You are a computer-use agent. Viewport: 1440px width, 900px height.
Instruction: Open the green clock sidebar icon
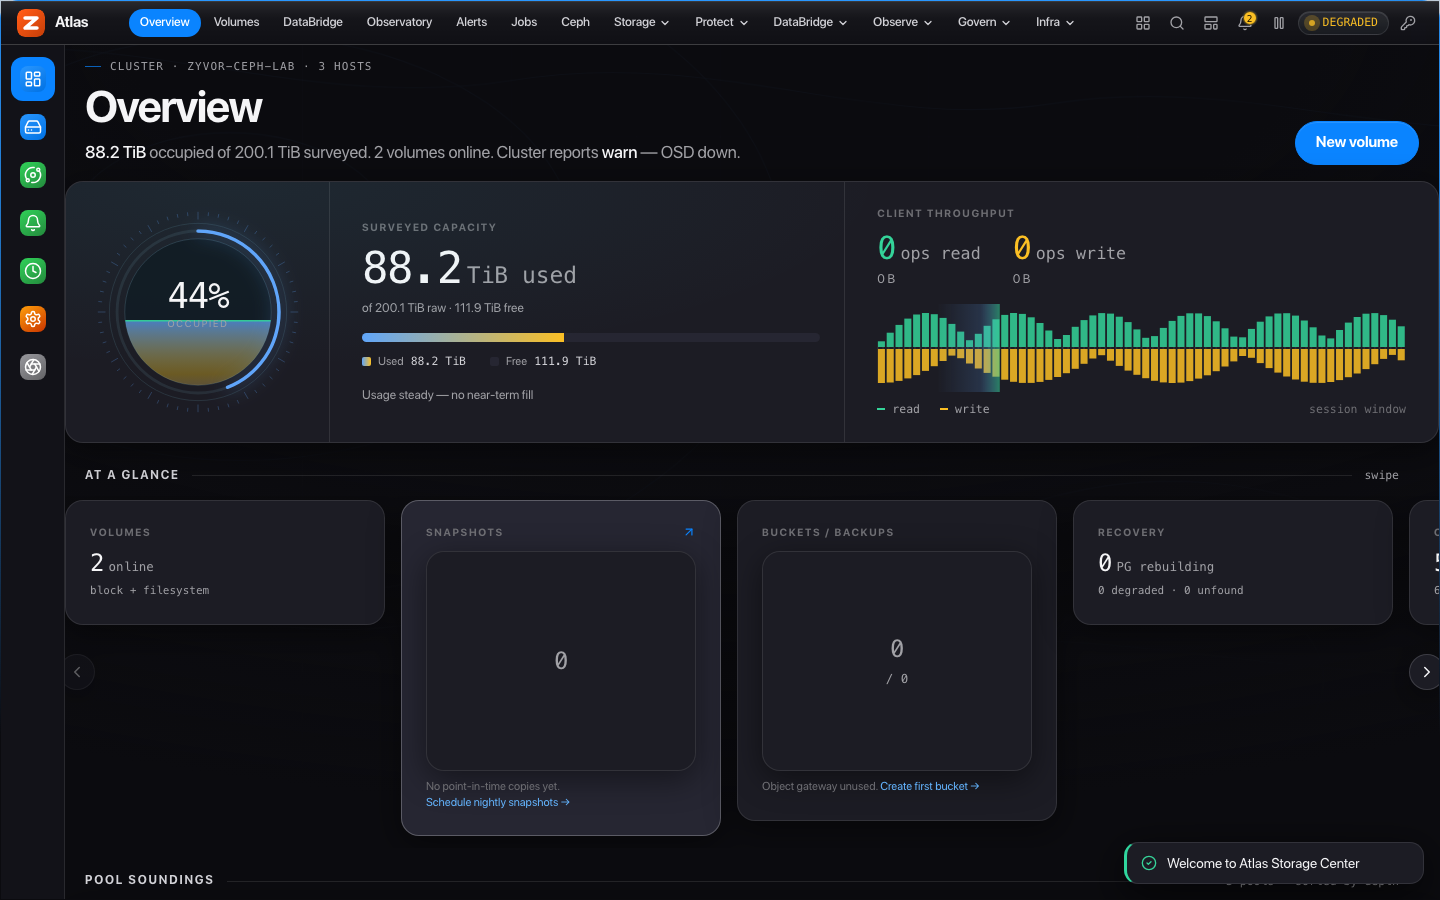click(33, 271)
